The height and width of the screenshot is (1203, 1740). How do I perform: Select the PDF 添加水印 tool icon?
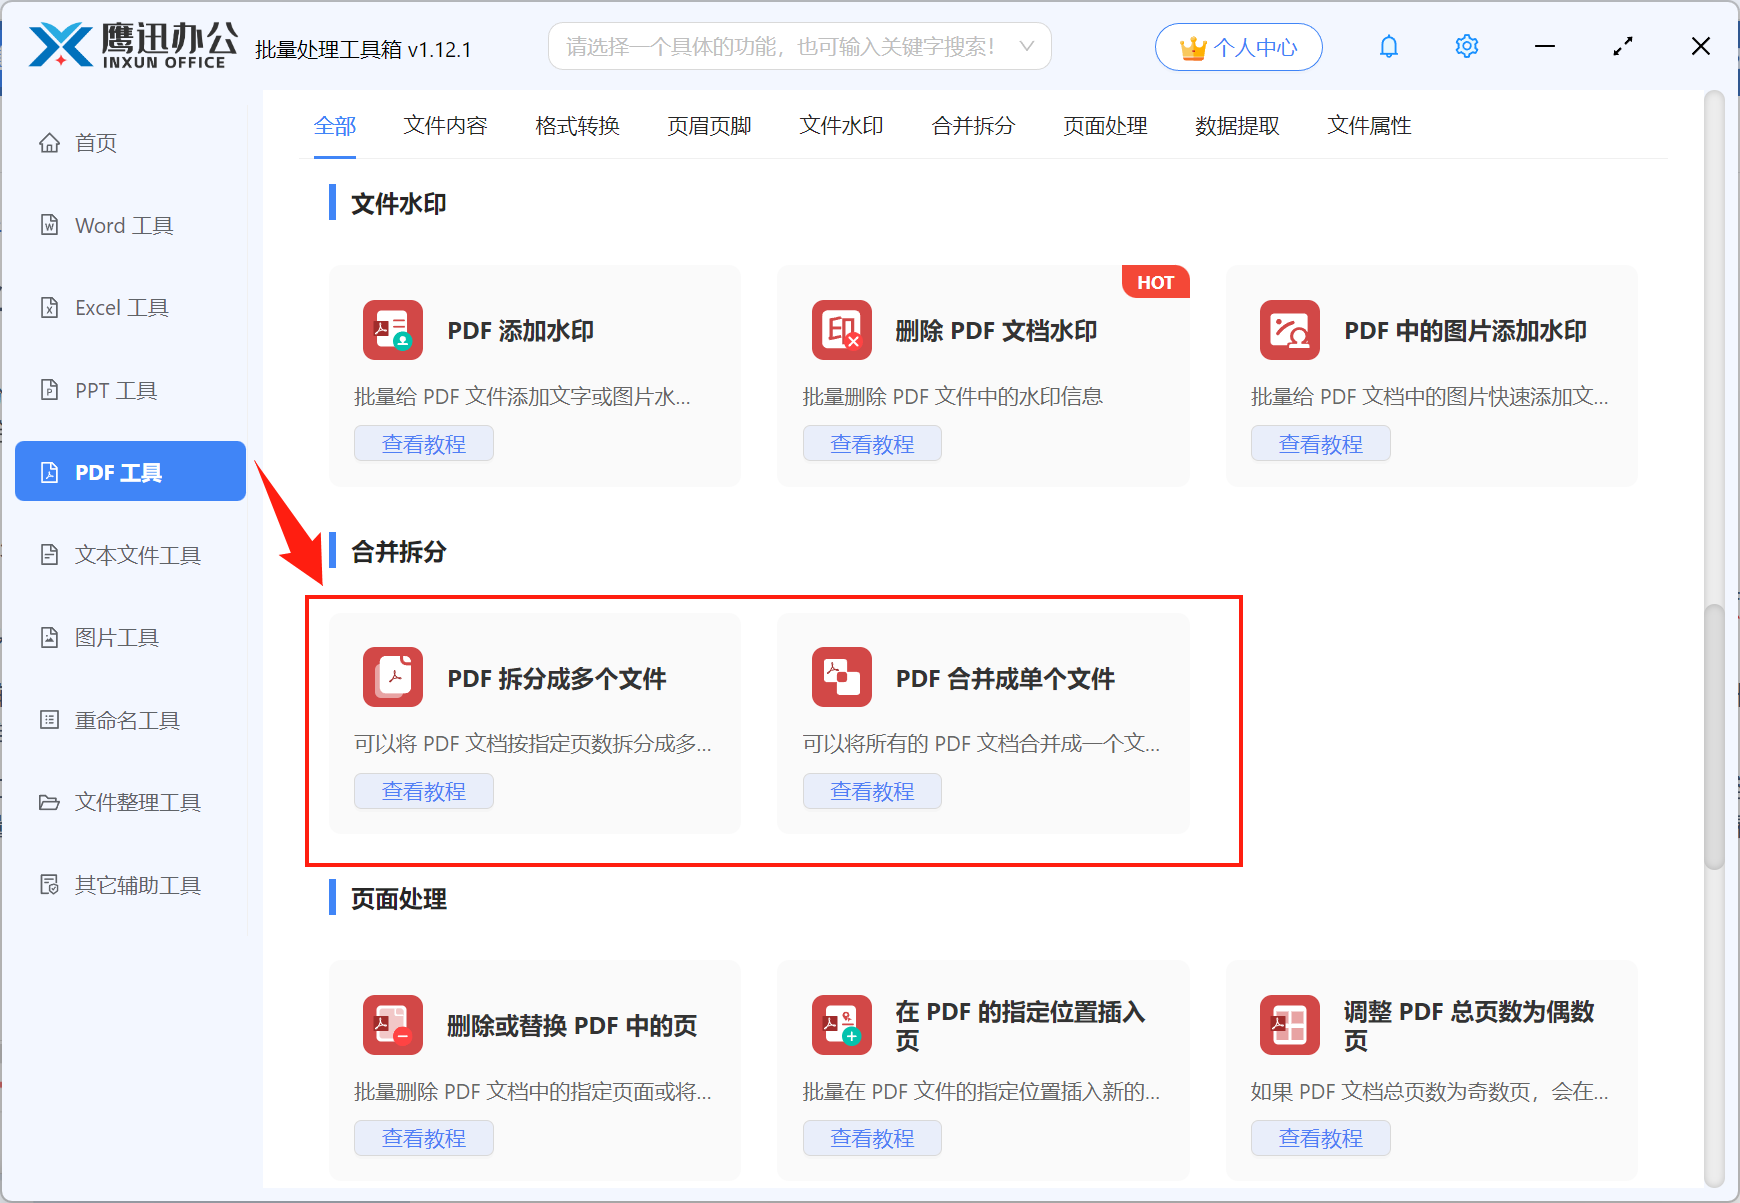[x=392, y=330]
